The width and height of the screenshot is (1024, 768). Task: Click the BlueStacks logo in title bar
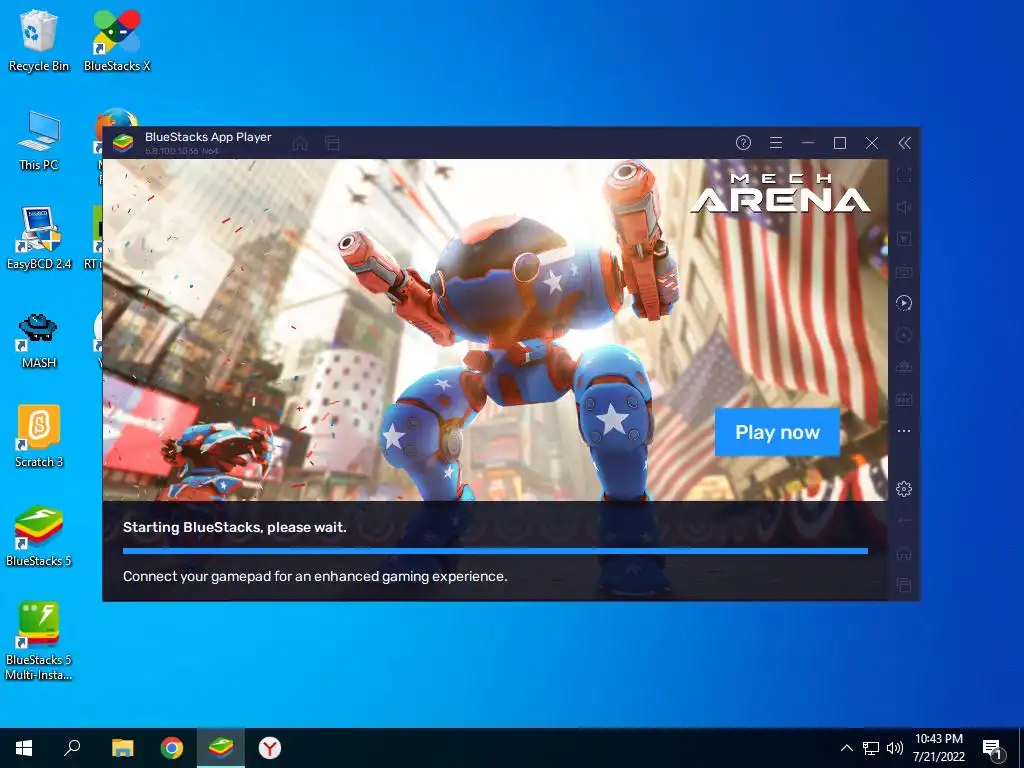pyautogui.click(x=123, y=142)
